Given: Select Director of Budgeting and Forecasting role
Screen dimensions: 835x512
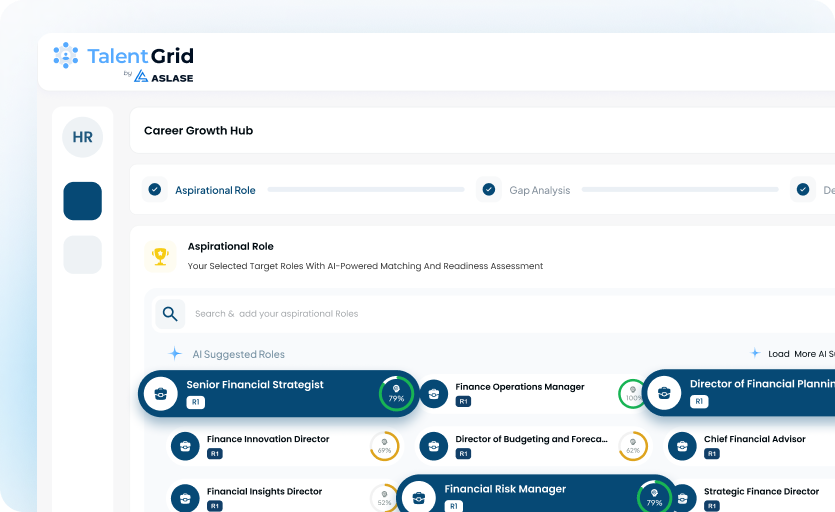Looking at the screenshot, I should pyautogui.click(x=534, y=446).
